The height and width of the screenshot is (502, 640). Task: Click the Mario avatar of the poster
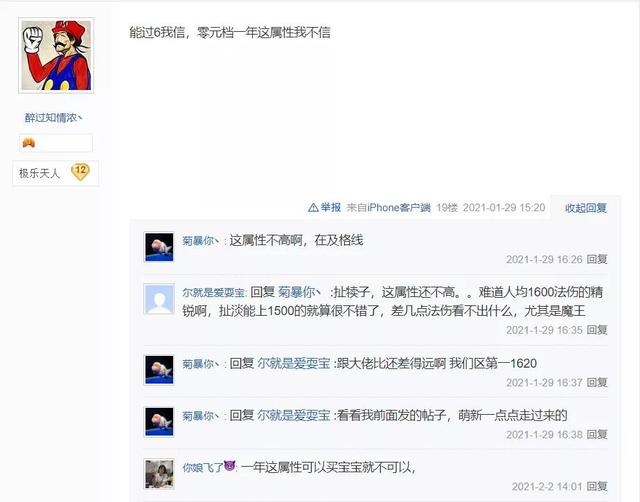pyautogui.click(x=56, y=56)
